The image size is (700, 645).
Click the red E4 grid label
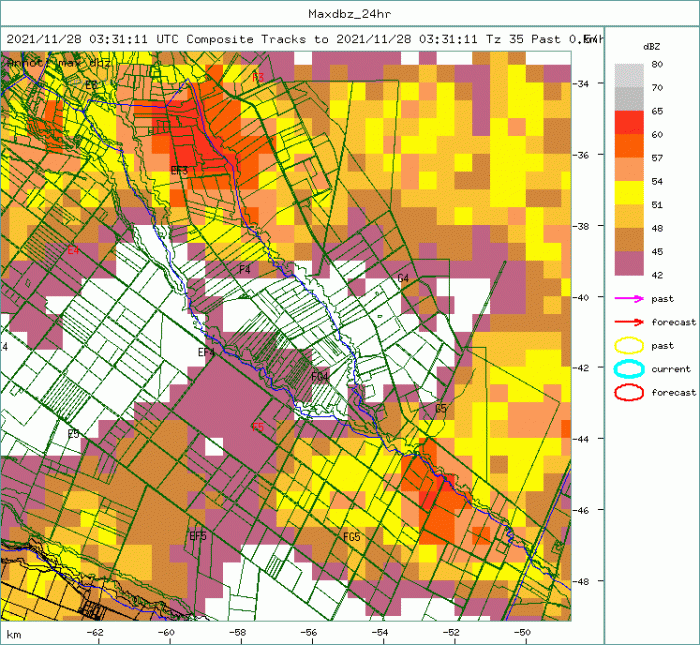pyautogui.click(x=73, y=250)
